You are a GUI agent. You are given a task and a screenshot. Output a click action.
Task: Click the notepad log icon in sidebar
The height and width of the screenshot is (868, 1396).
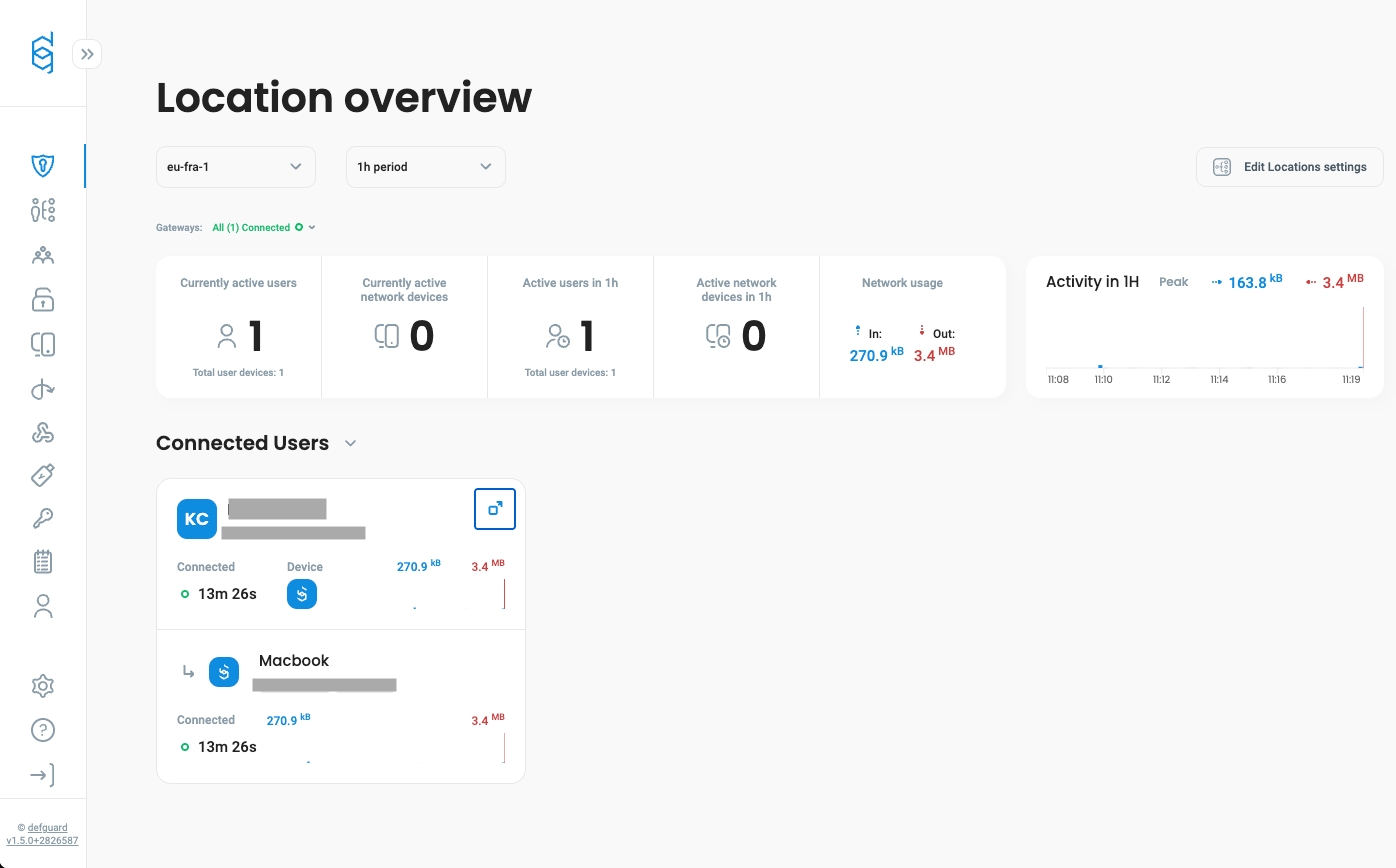click(x=42, y=562)
